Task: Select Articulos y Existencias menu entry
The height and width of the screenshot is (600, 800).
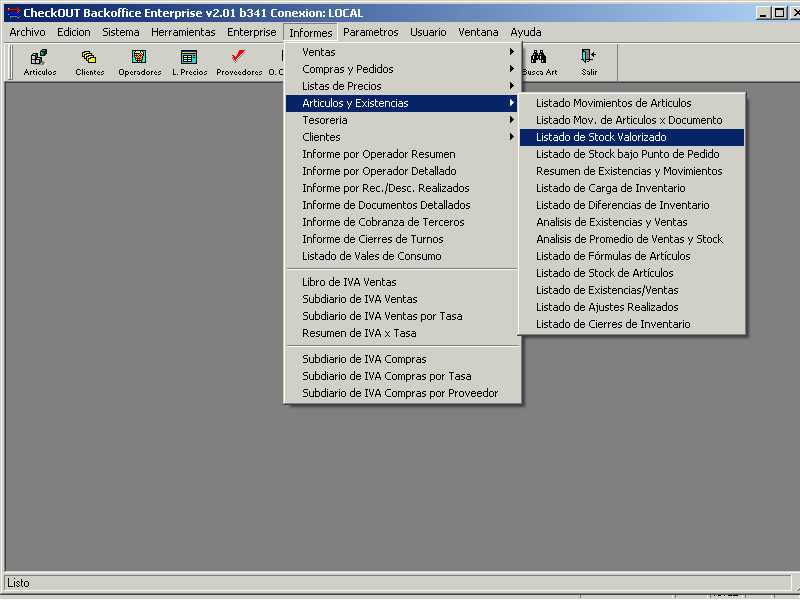Action: click(402, 103)
